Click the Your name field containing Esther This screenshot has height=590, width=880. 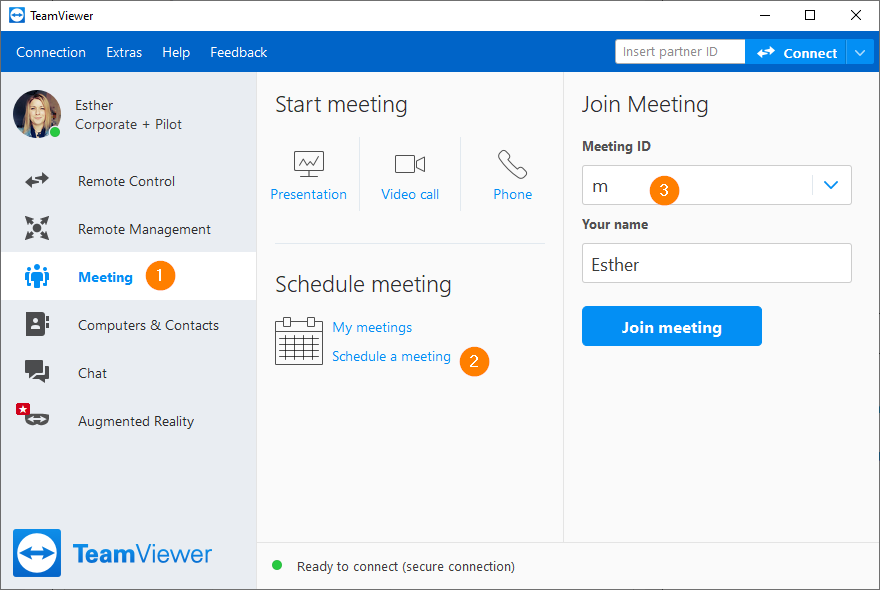pos(717,263)
